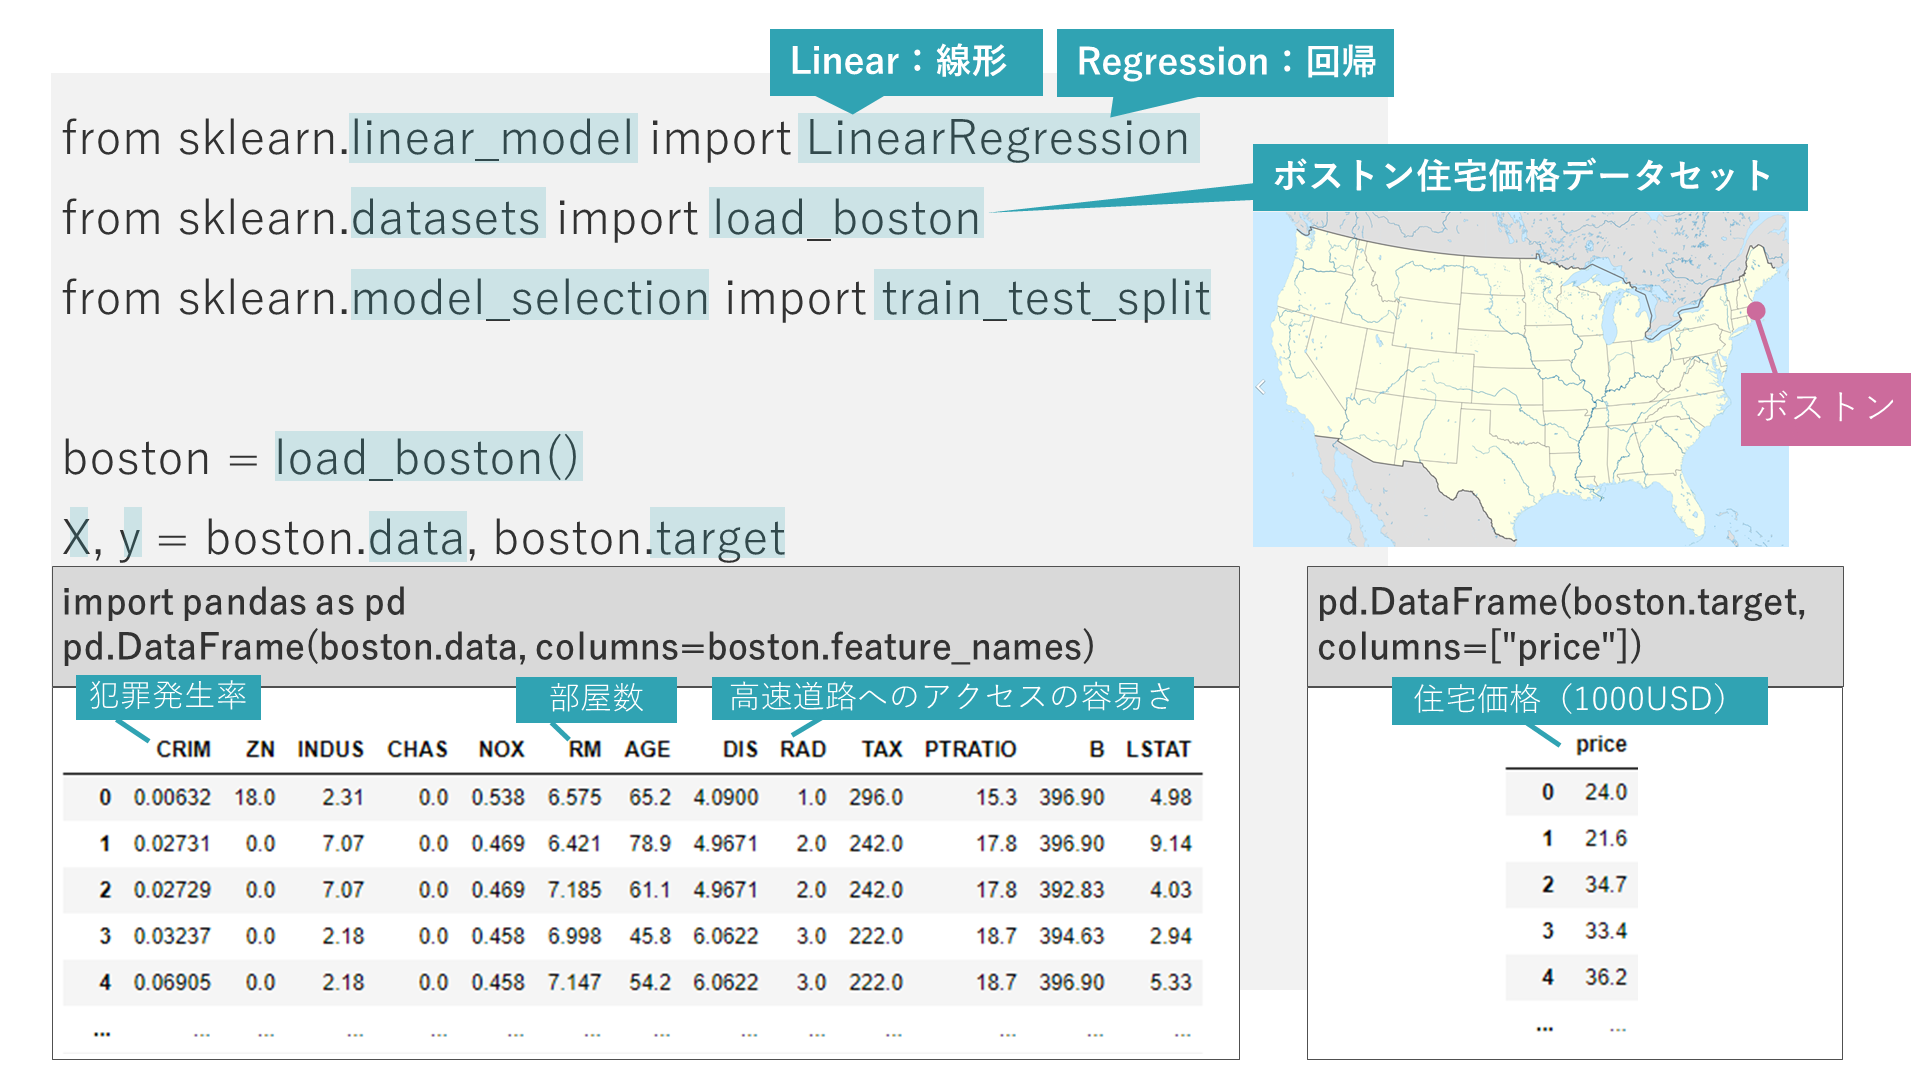Click the pink Boston marker dot on map
Image resolution: width=1920 pixels, height=1080 pixels.
click(1756, 311)
